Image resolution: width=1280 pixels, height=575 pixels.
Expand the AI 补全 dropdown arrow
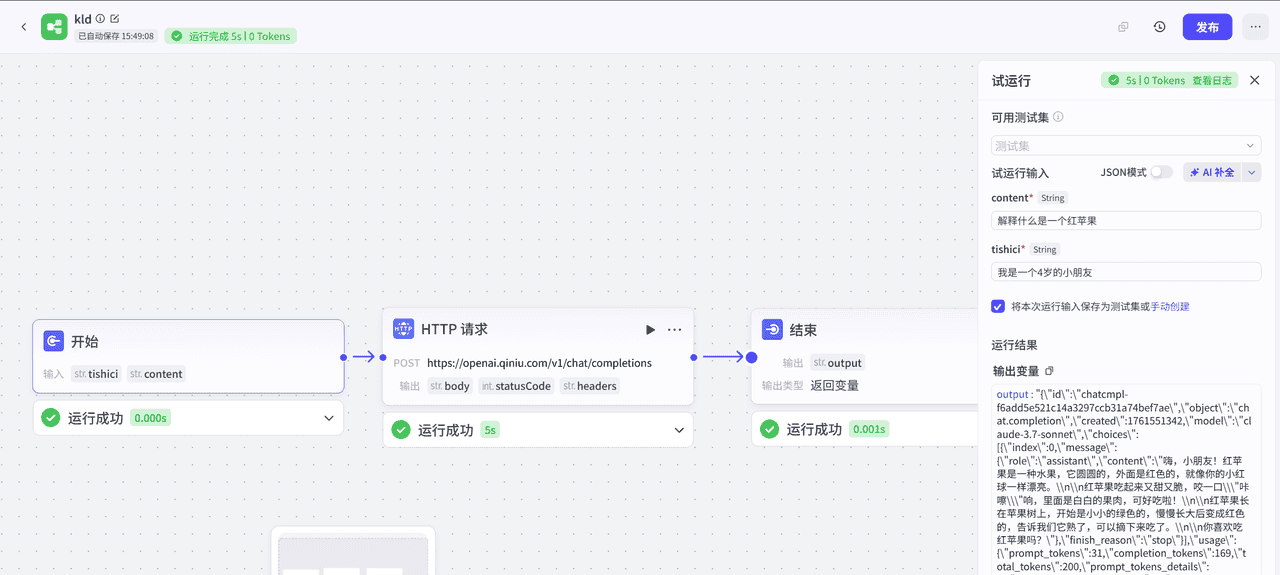1251,172
